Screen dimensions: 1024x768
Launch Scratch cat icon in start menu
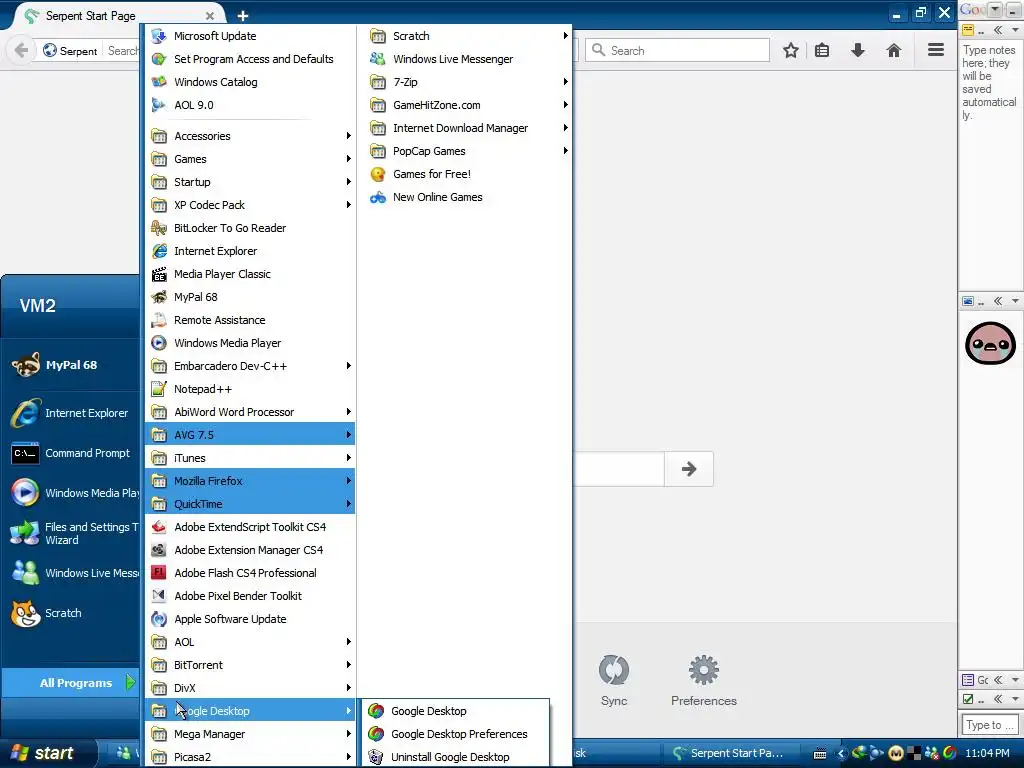[26, 613]
